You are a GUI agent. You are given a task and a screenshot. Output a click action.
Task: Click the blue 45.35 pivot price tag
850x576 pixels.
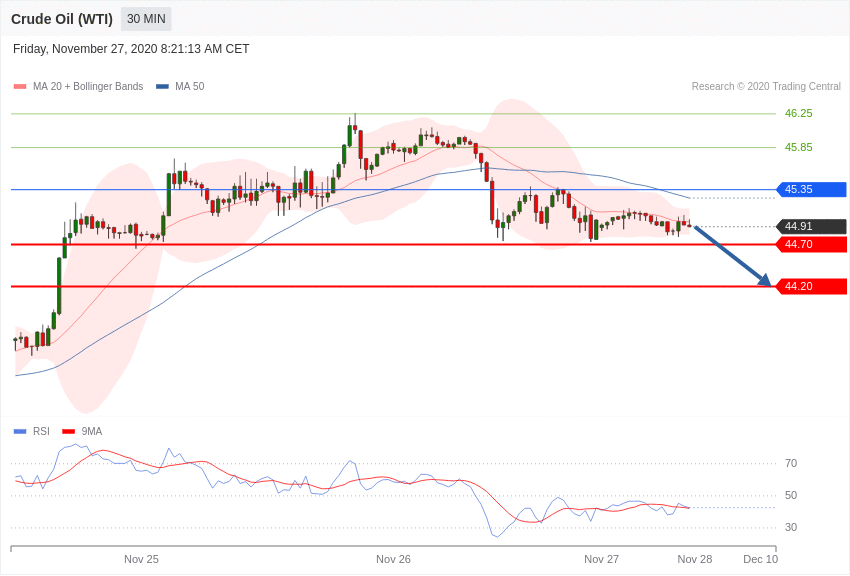[x=812, y=190]
